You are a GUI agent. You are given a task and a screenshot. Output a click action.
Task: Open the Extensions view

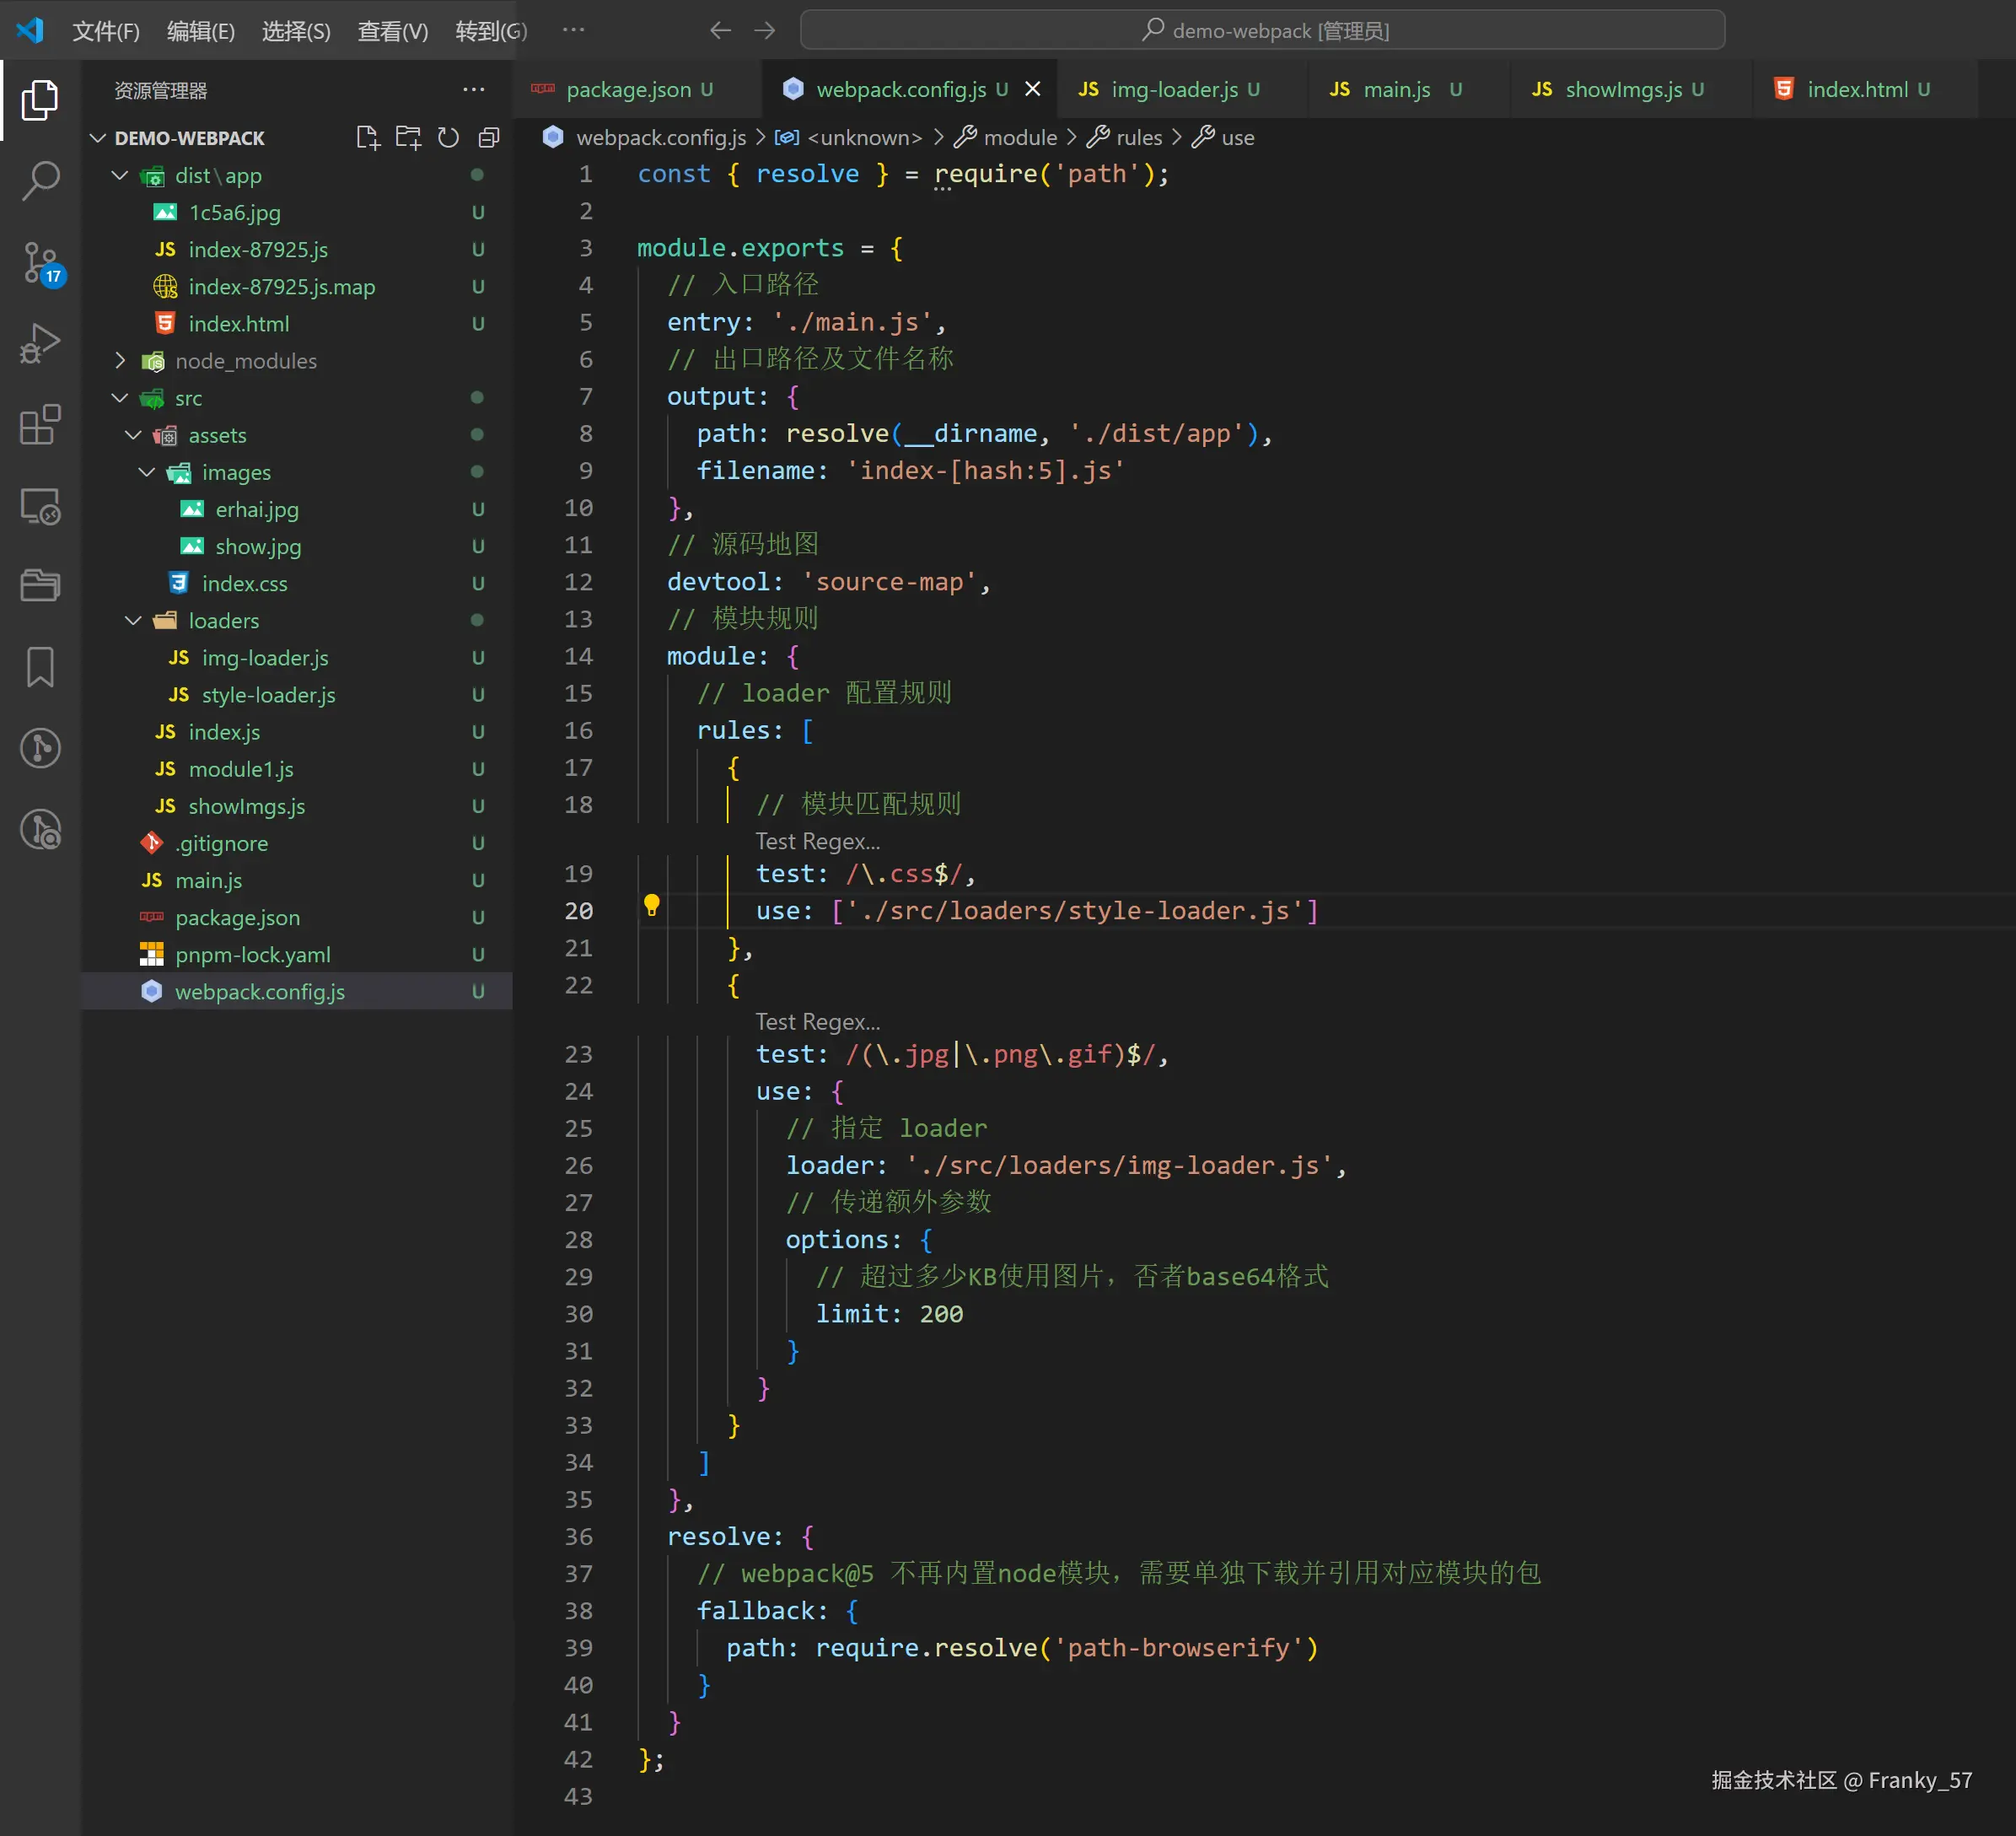click(40, 425)
